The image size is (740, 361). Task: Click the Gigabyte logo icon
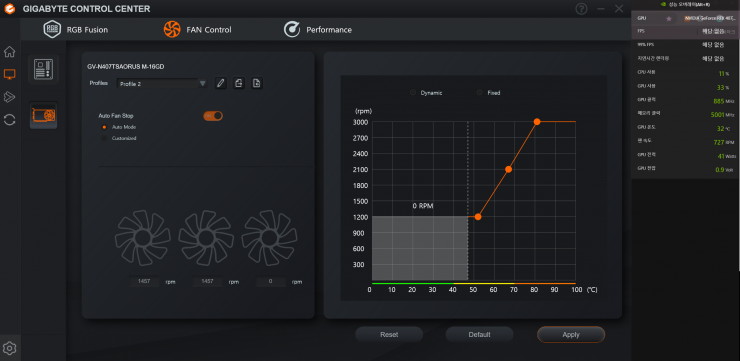click(9, 8)
